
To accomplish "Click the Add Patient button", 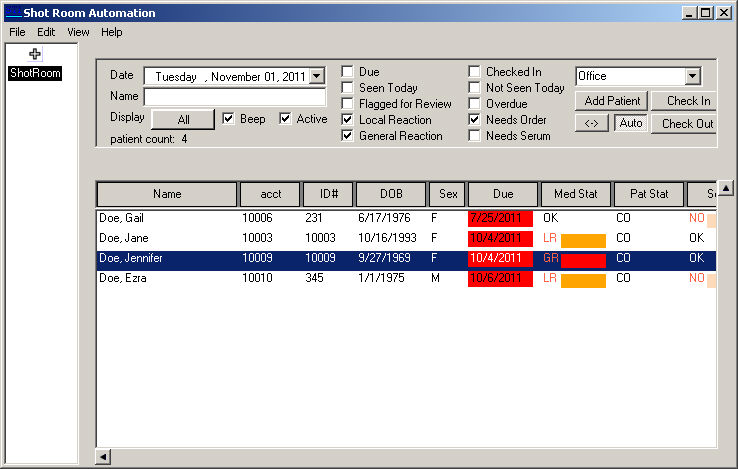I will pyautogui.click(x=612, y=101).
